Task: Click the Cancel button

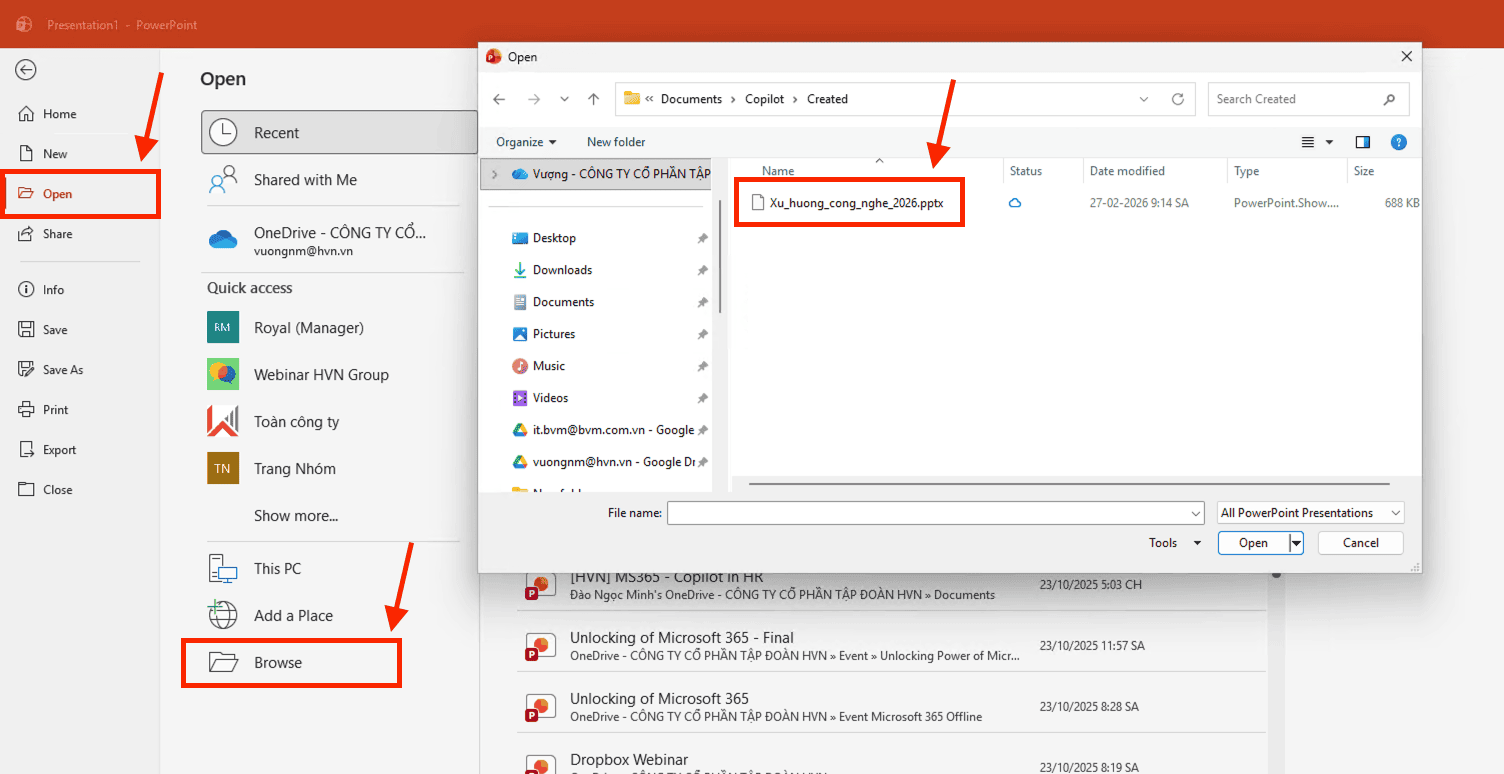Action: pyautogui.click(x=1360, y=543)
